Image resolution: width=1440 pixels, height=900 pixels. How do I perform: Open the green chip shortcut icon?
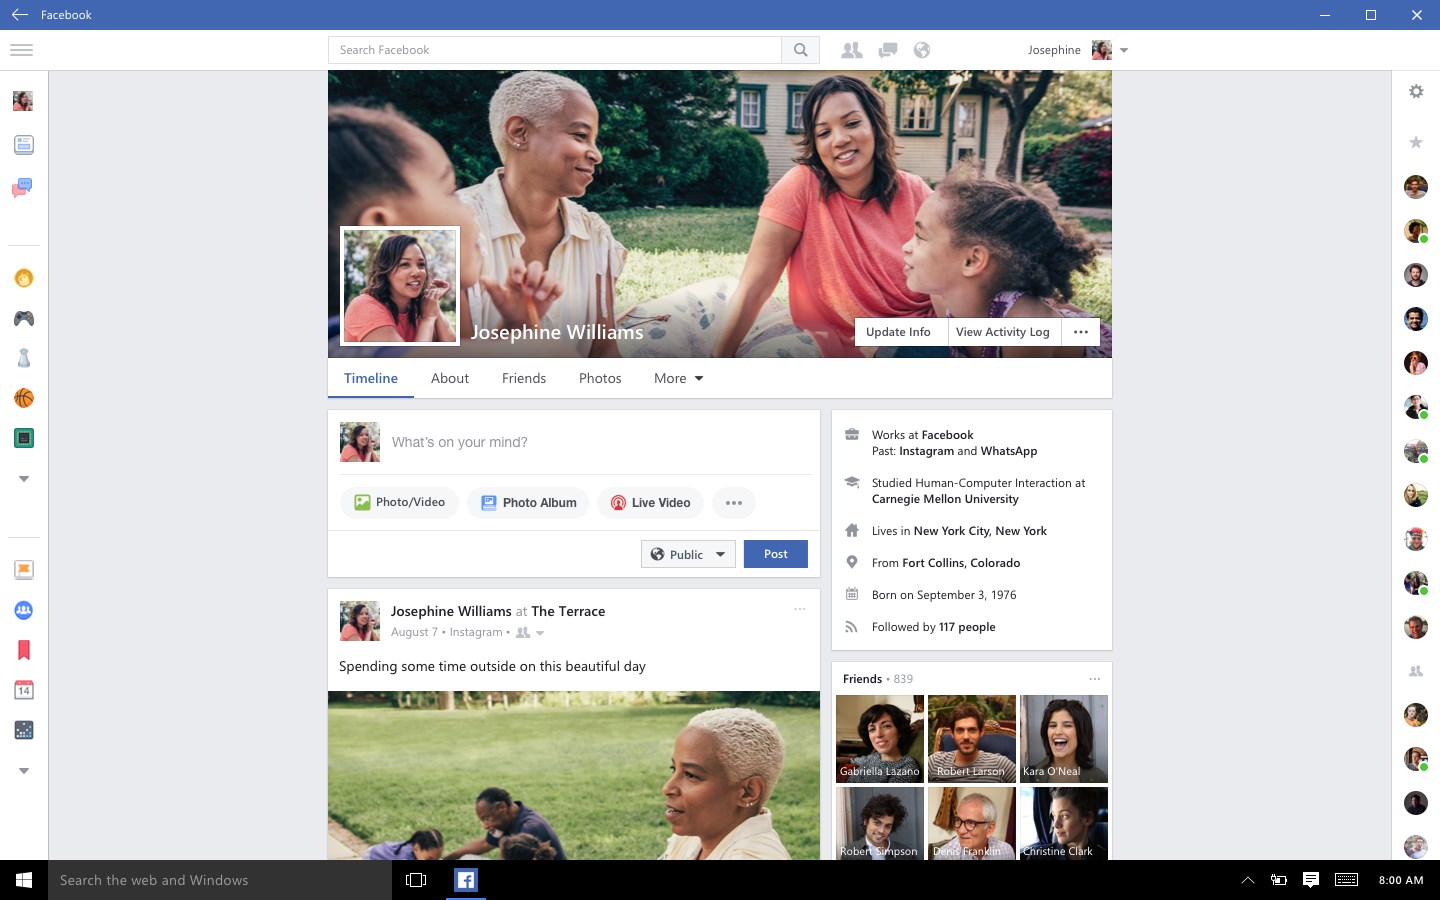(24, 438)
